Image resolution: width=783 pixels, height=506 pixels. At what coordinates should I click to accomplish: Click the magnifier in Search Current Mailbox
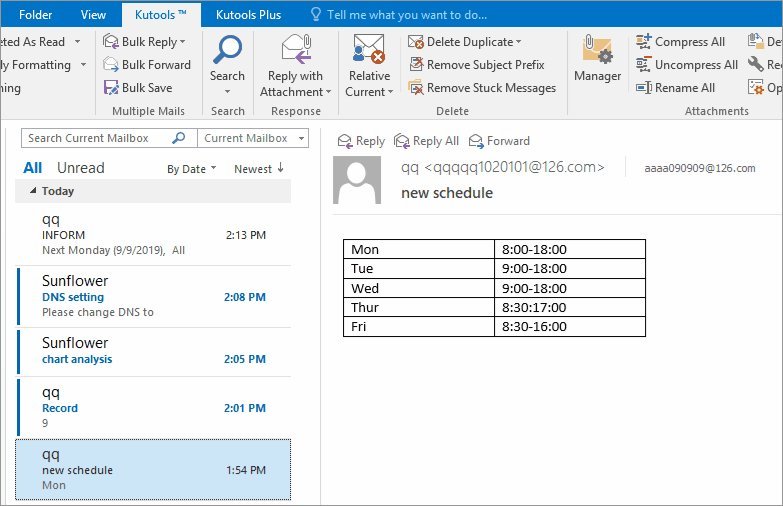click(178, 138)
